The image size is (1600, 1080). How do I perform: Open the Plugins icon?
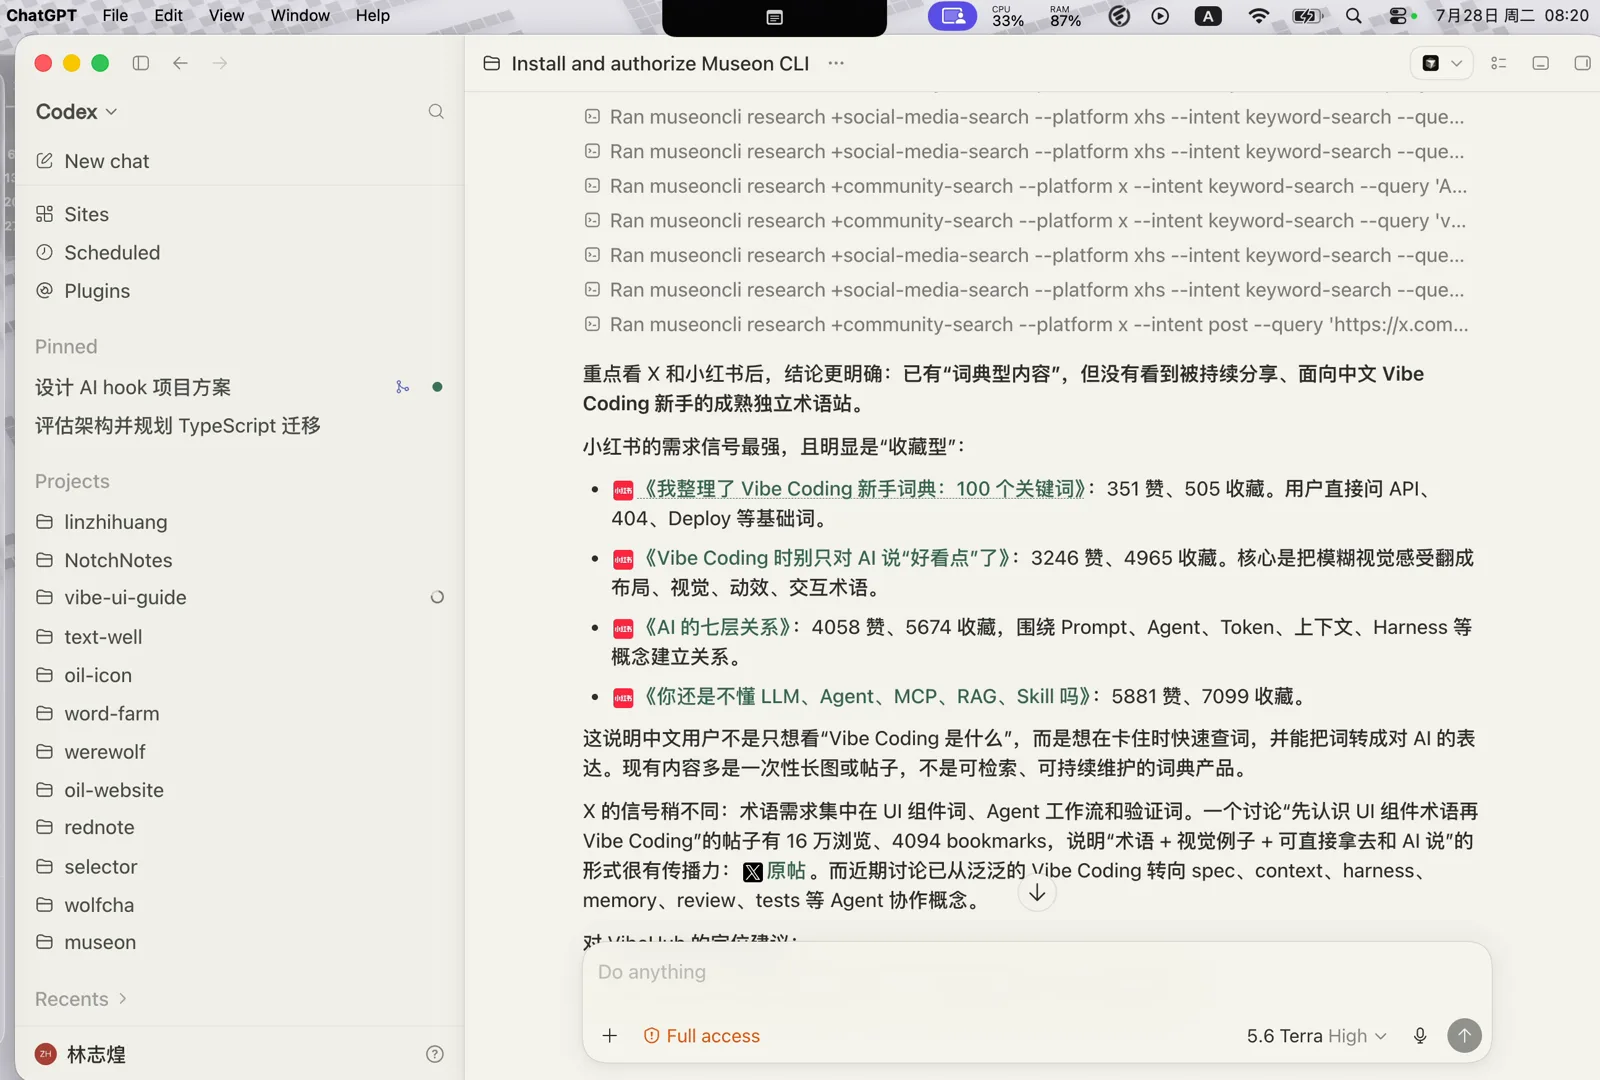point(44,290)
